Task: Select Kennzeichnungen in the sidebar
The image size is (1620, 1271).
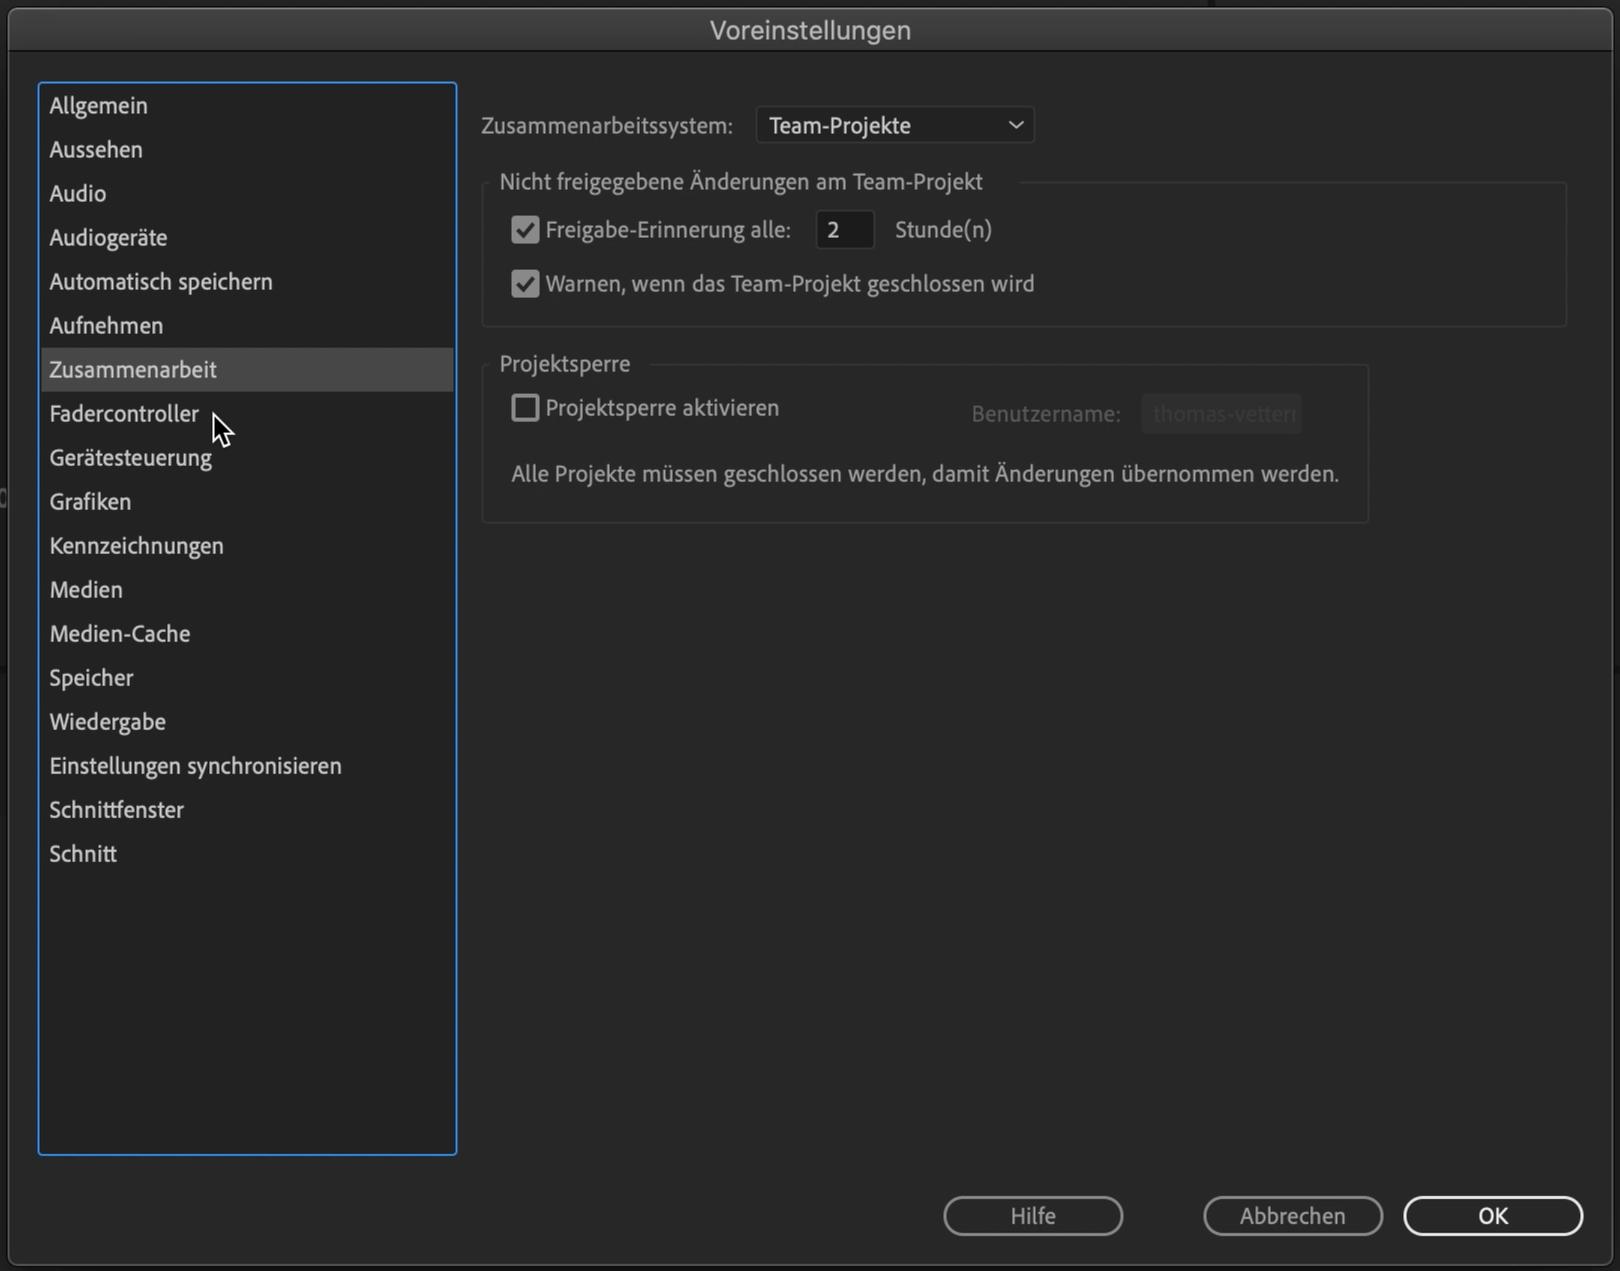Action: click(137, 546)
